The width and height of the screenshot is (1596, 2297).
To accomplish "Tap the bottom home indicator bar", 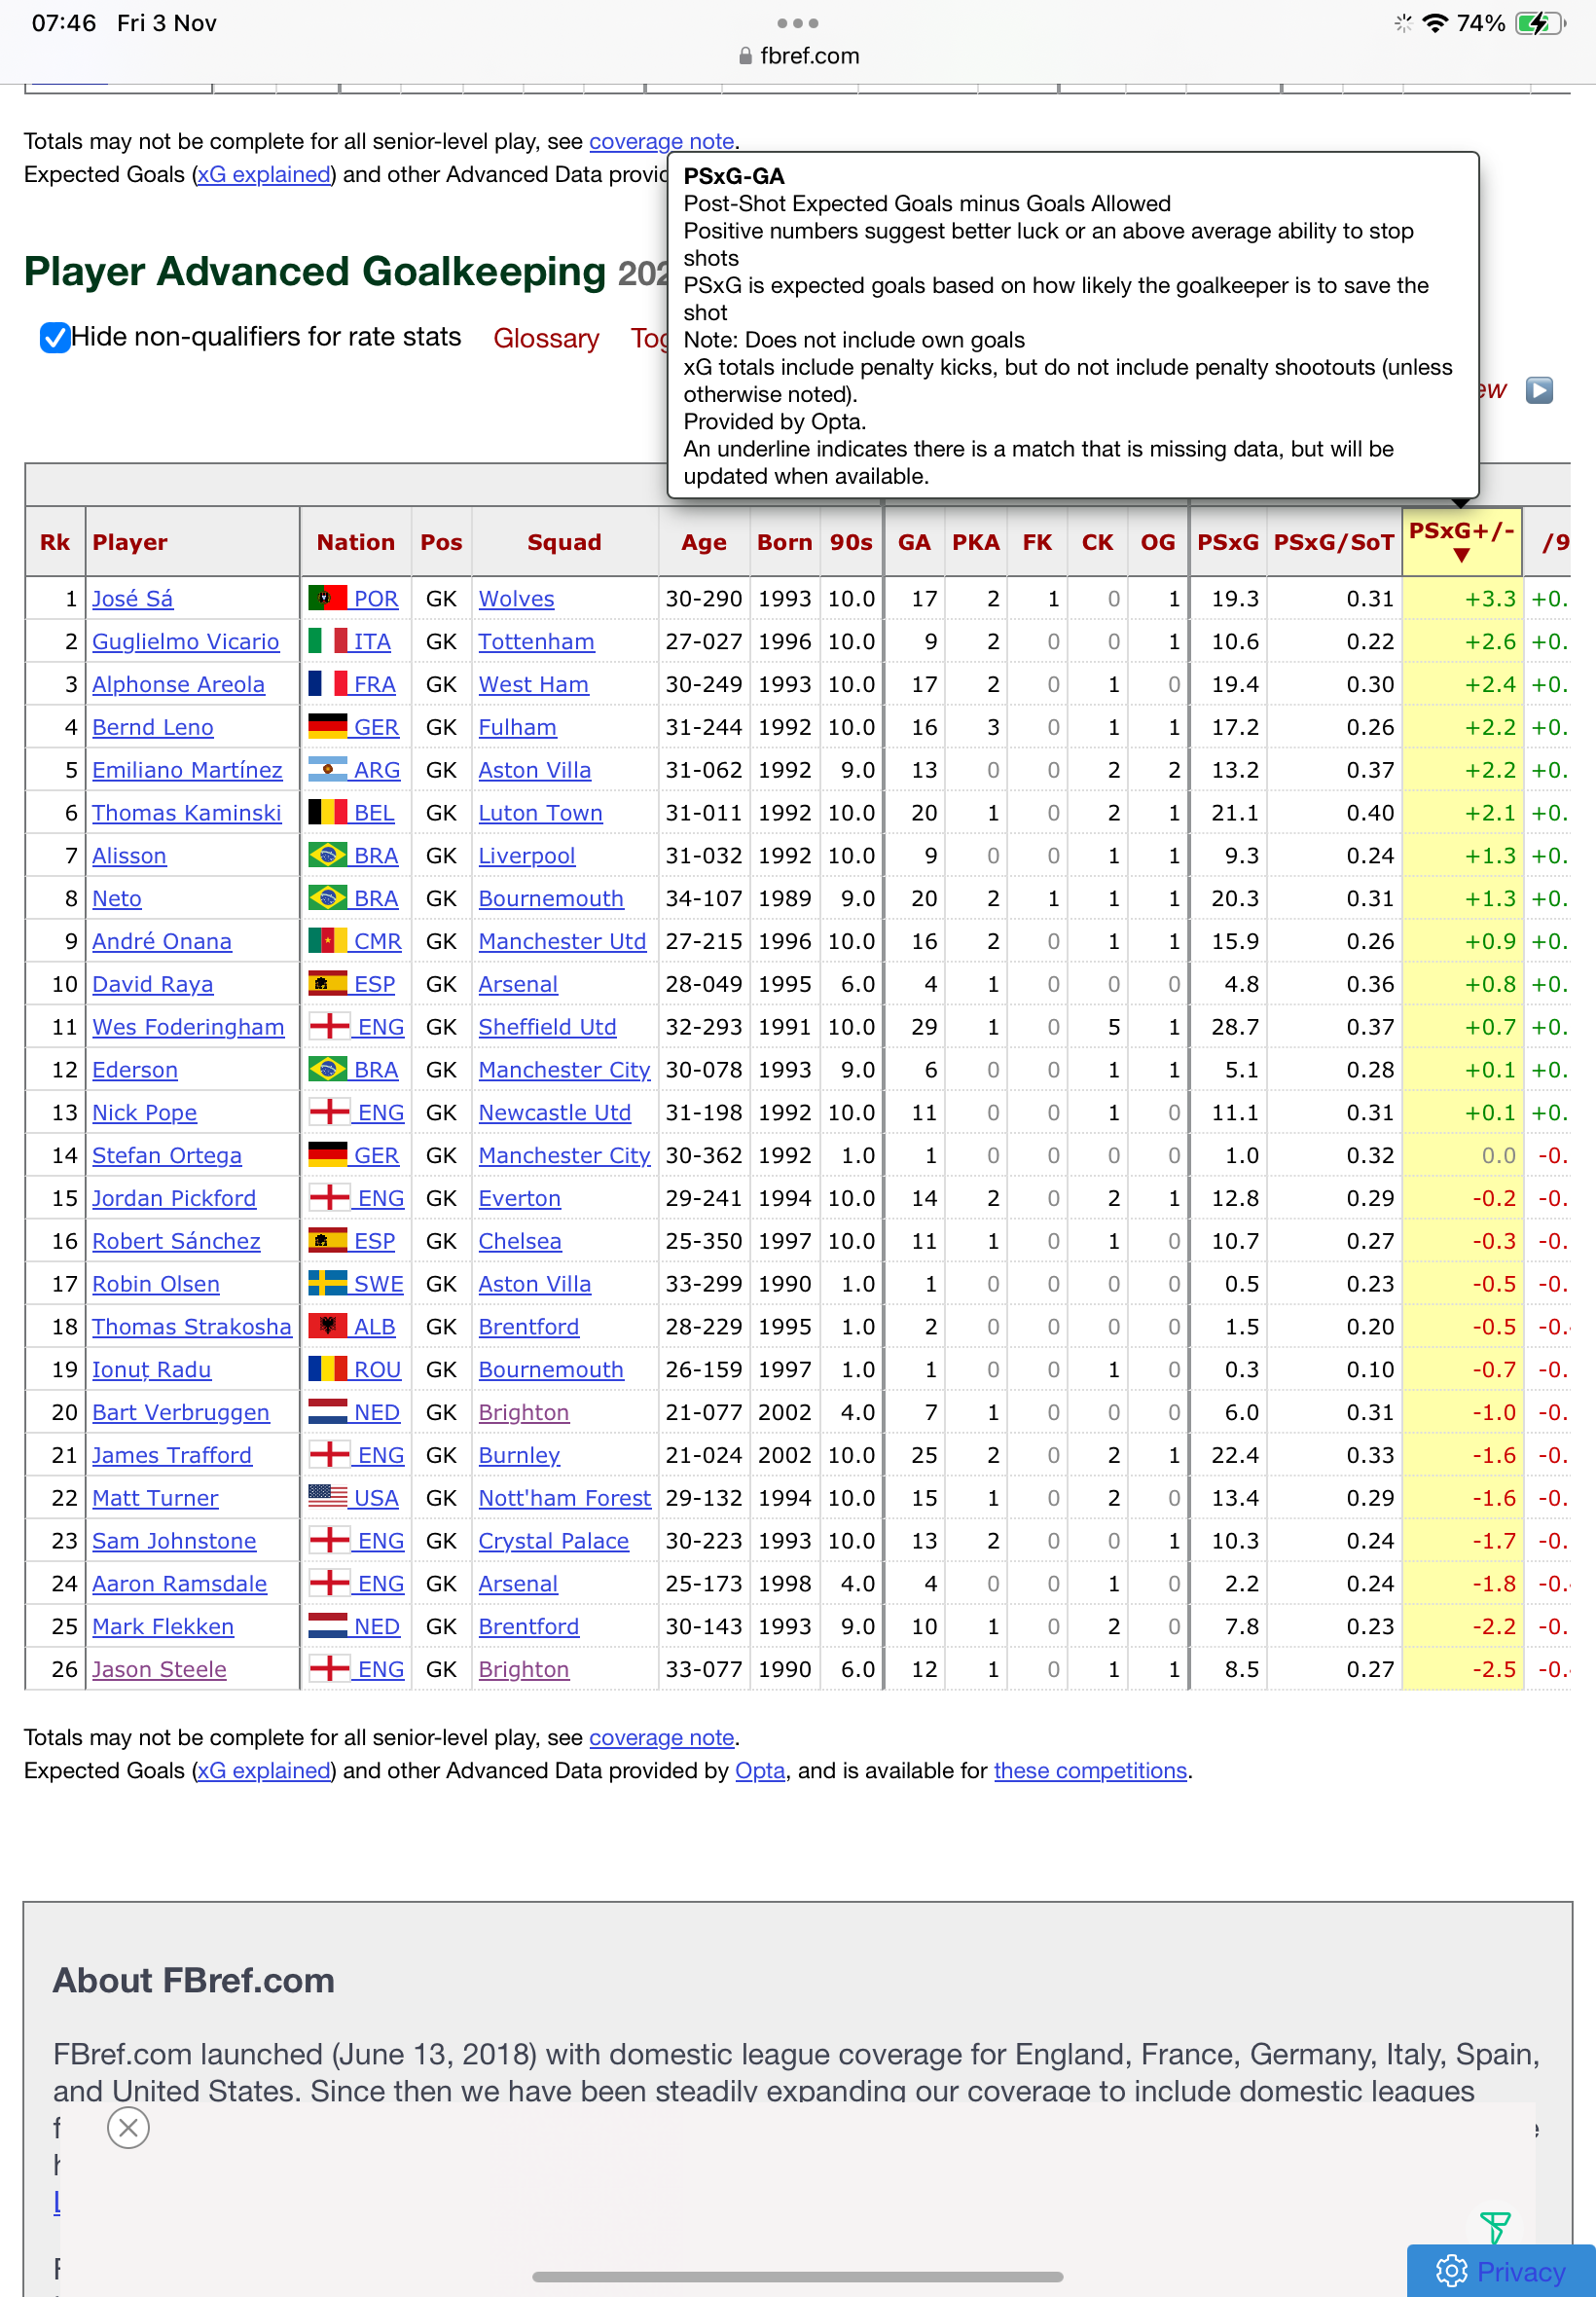I will pos(797,2277).
